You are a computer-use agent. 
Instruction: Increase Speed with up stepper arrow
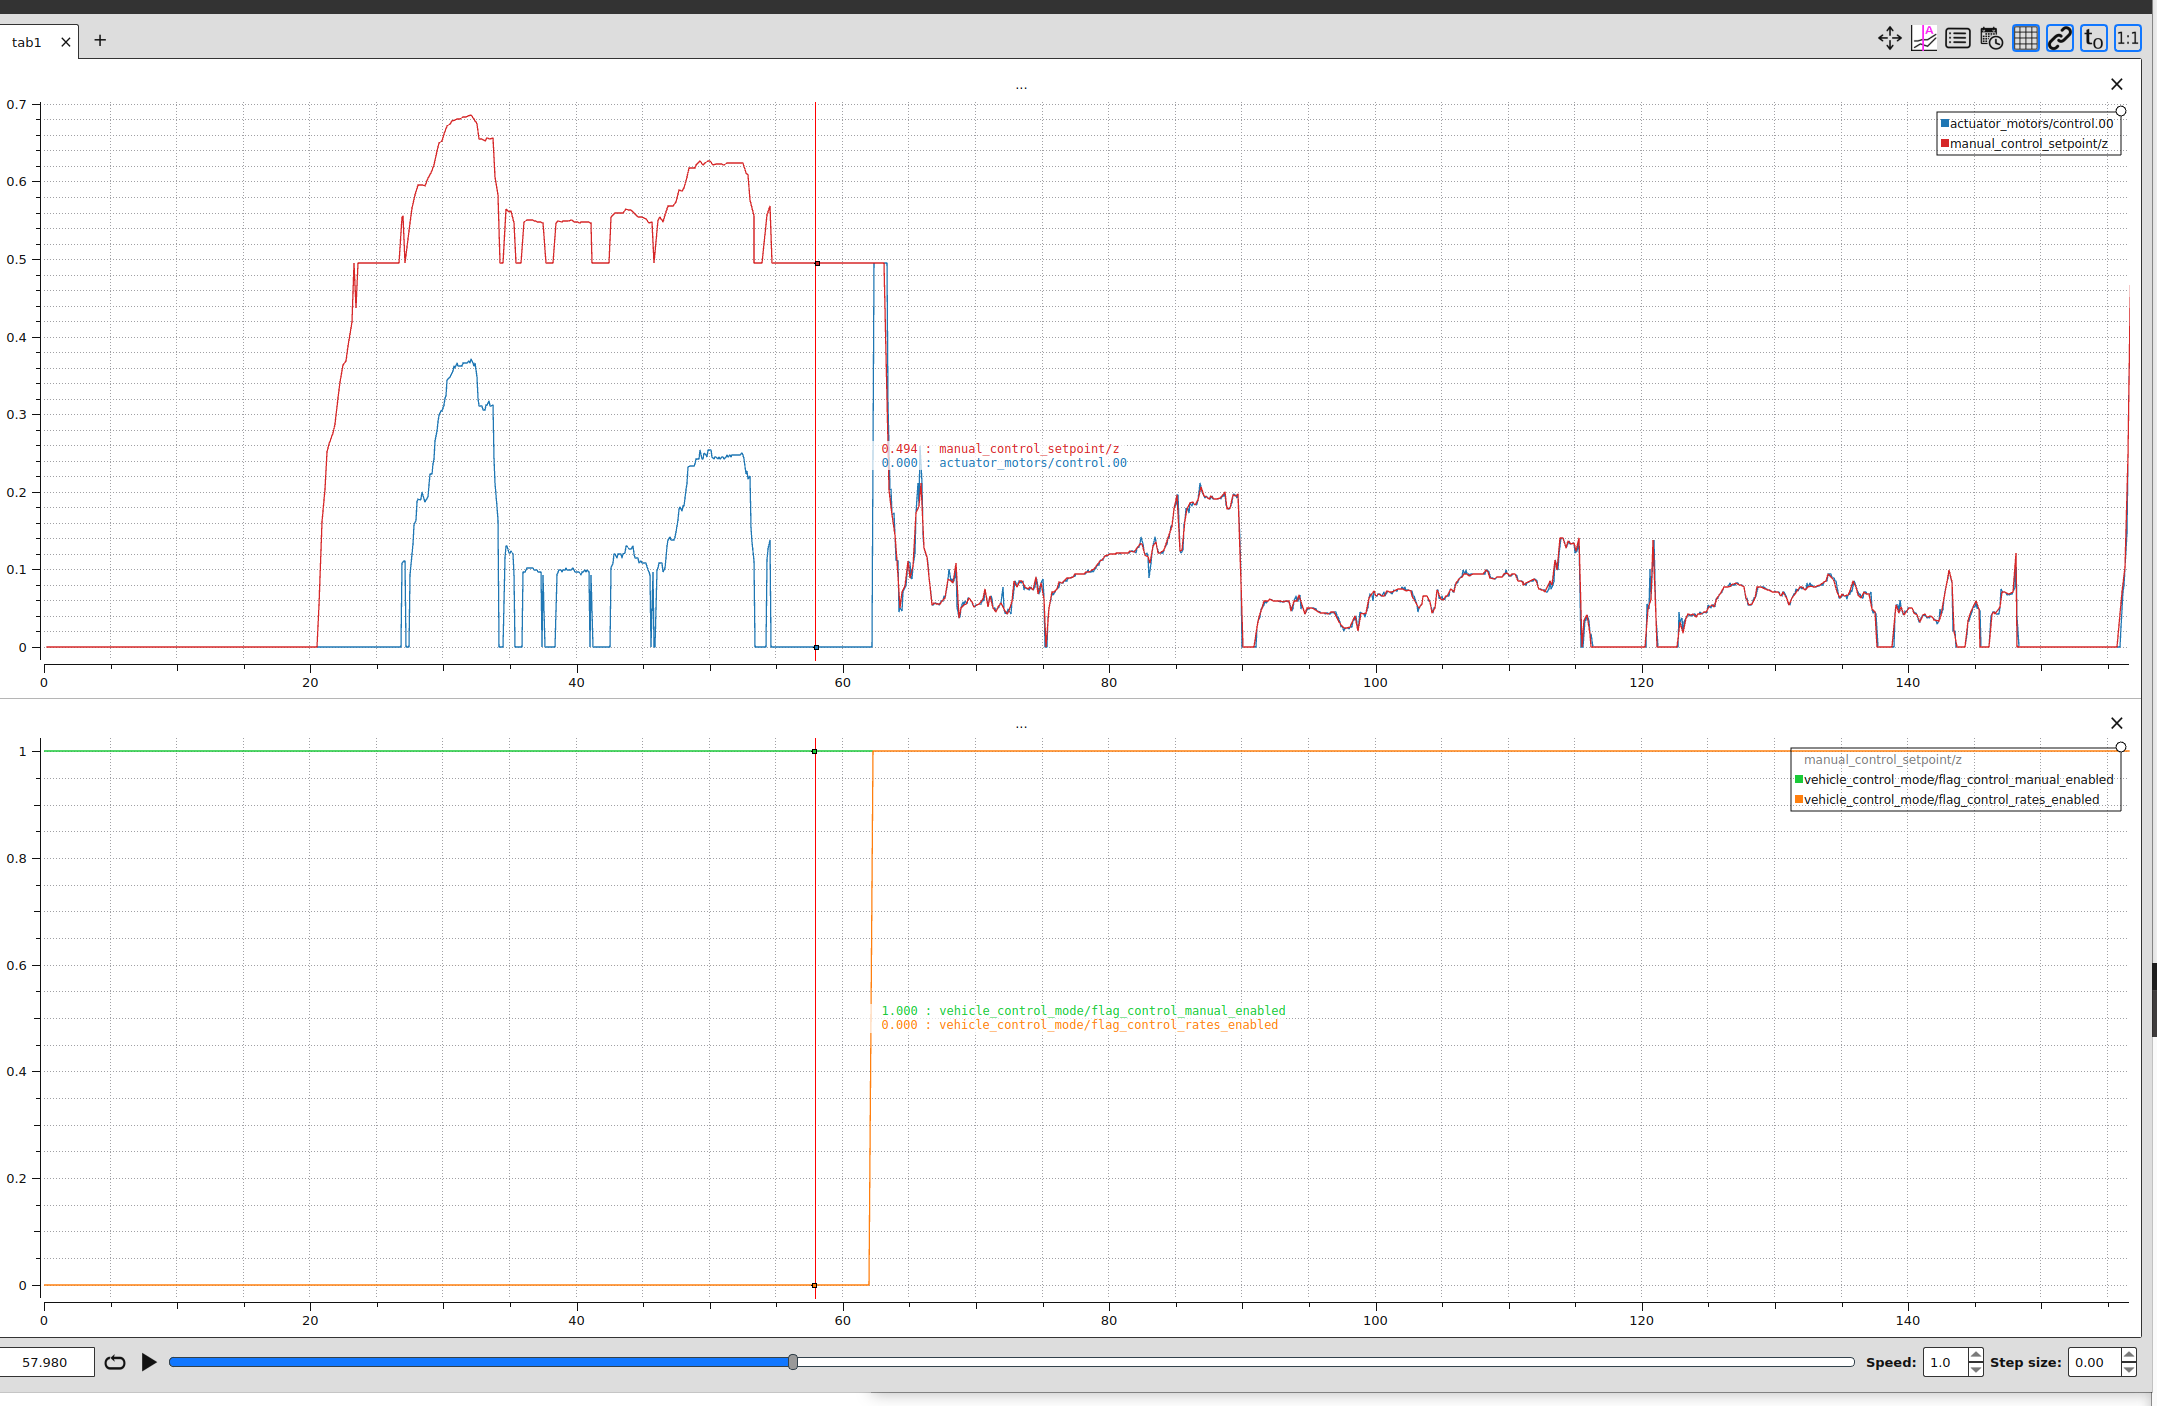pyautogui.click(x=1975, y=1355)
